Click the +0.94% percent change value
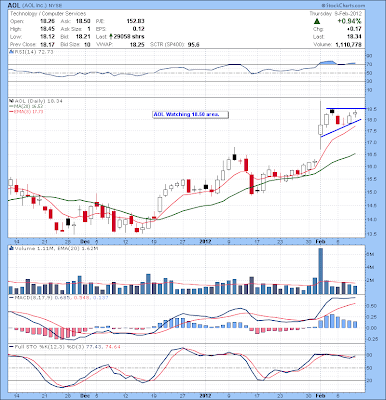This screenshot has height=400, width=386. 349,21
